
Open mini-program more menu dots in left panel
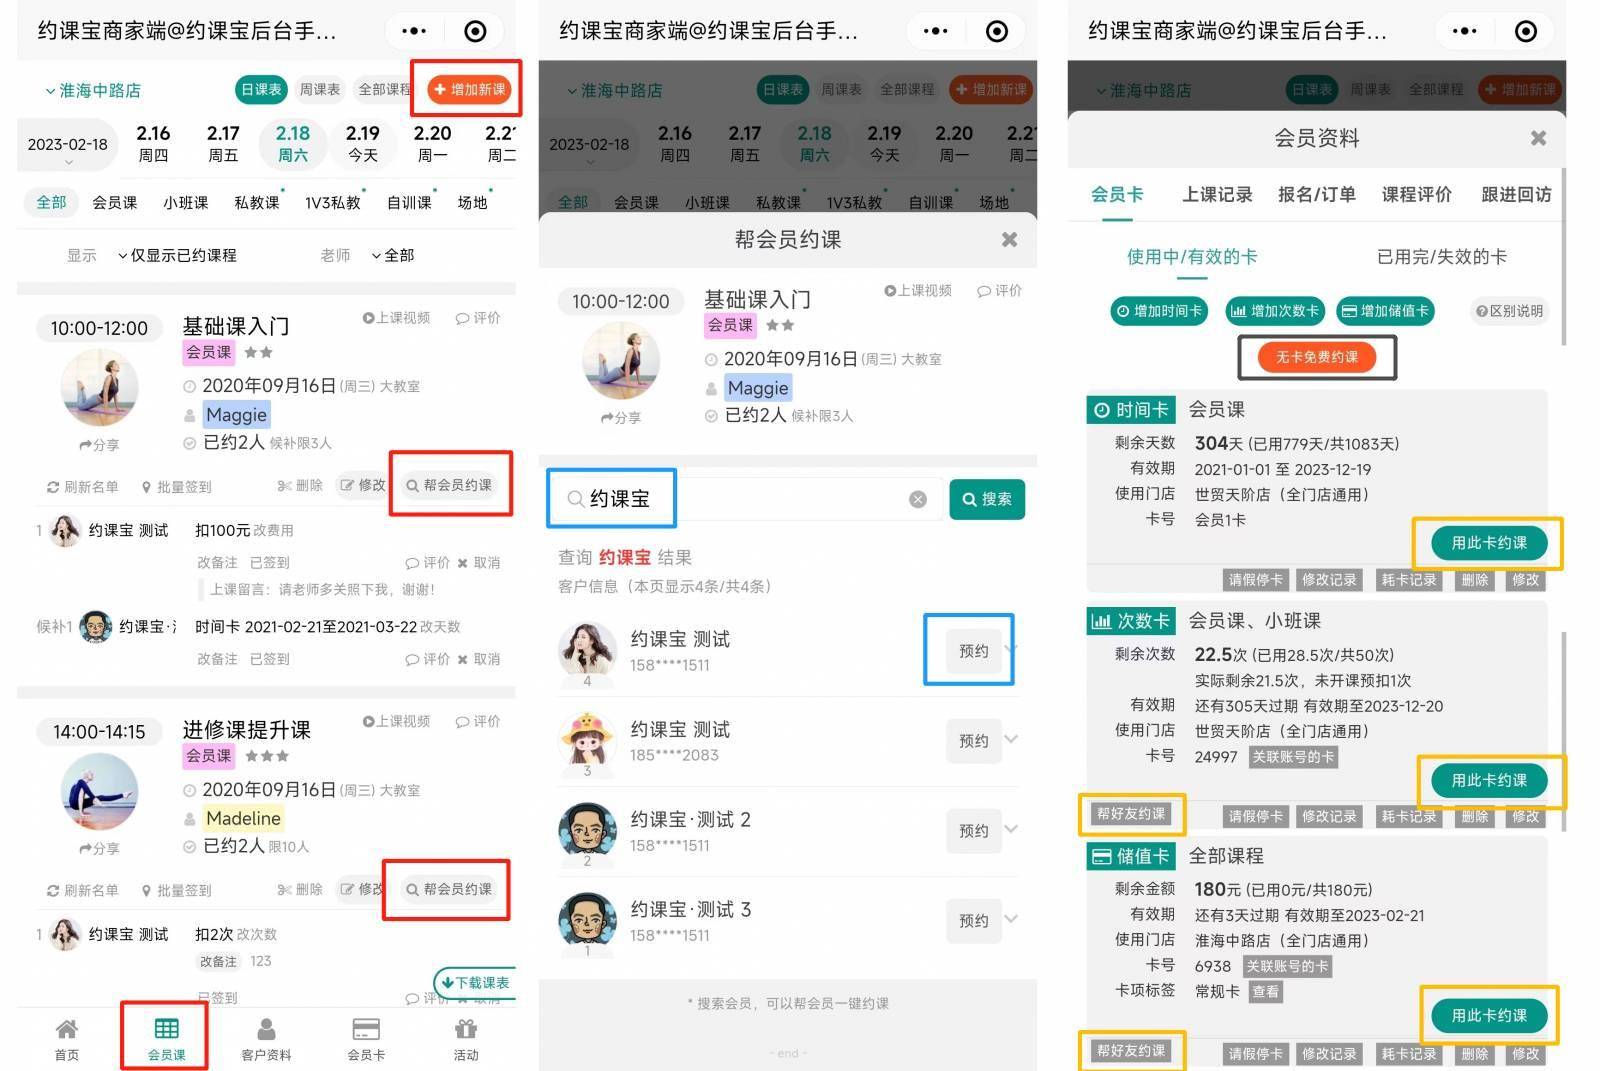pos(414,31)
